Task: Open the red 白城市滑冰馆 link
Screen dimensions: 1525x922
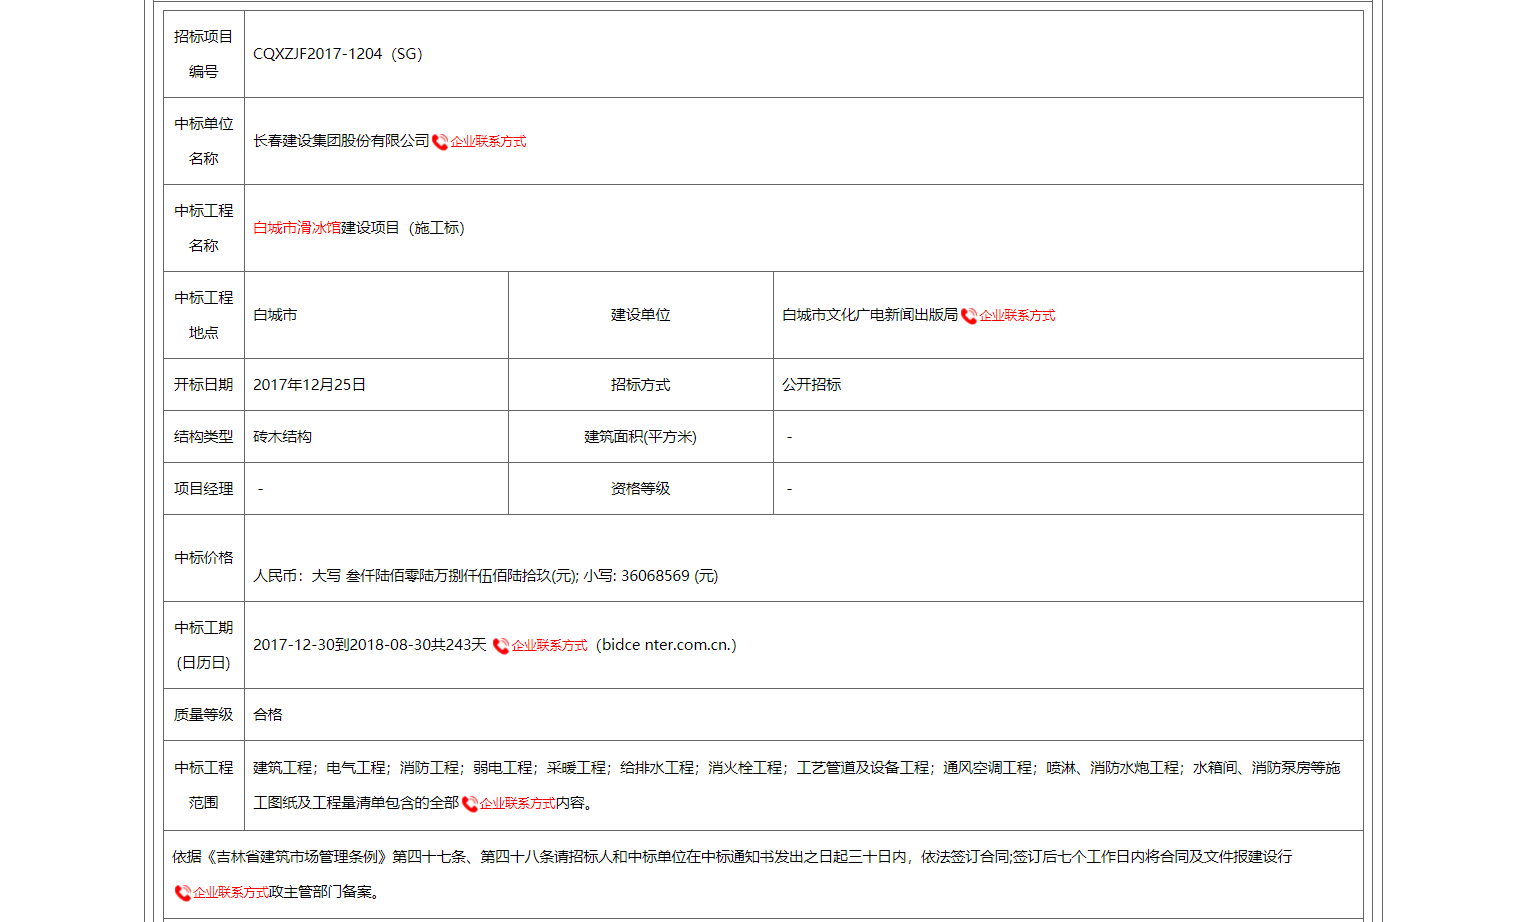Action: tap(297, 228)
